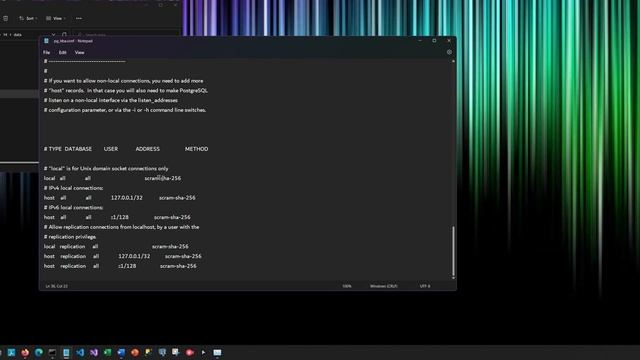Click the scroll up arrow in Notepad
Image resolution: width=640 pixels, height=360 pixels.
453,61
